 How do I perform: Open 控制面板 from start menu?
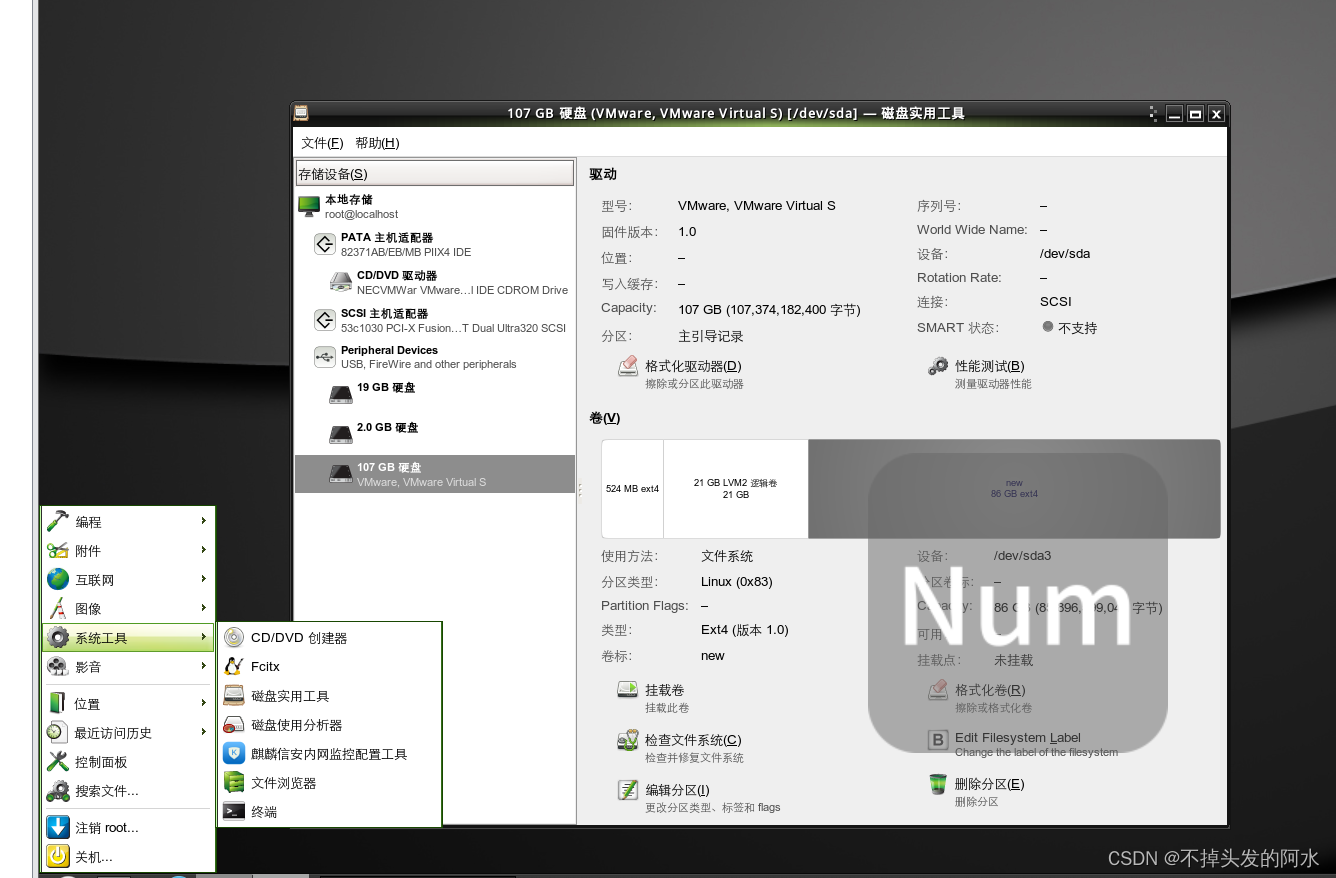click(x=127, y=762)
